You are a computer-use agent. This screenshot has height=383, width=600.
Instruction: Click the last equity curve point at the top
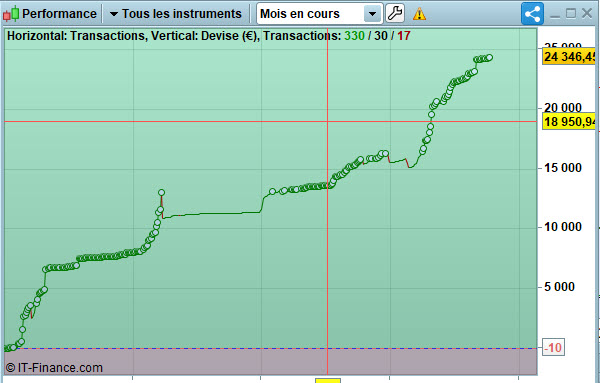click(x=489, y=58)
